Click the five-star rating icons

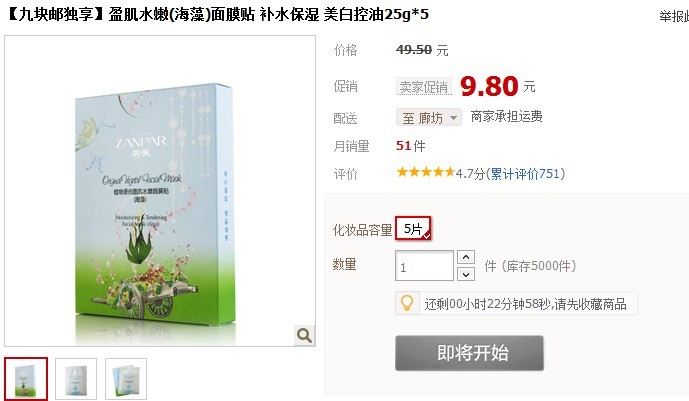pos(425,172)
